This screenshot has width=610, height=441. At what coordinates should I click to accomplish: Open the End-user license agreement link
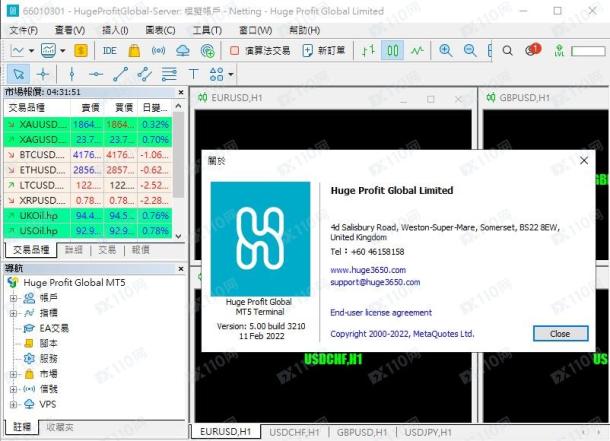coord(381,312)
